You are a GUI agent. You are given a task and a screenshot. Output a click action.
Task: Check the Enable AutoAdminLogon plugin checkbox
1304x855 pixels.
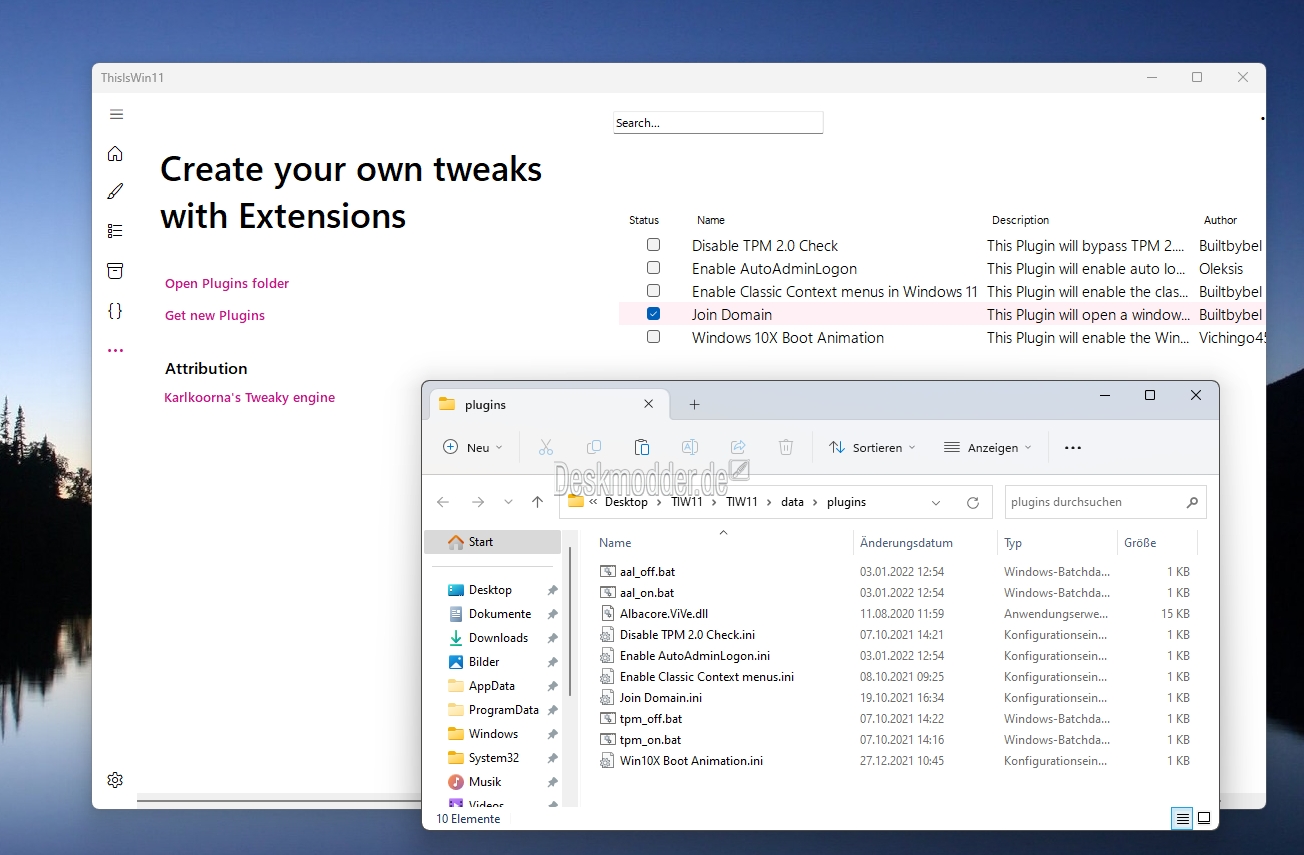click(x=653, y=267)
